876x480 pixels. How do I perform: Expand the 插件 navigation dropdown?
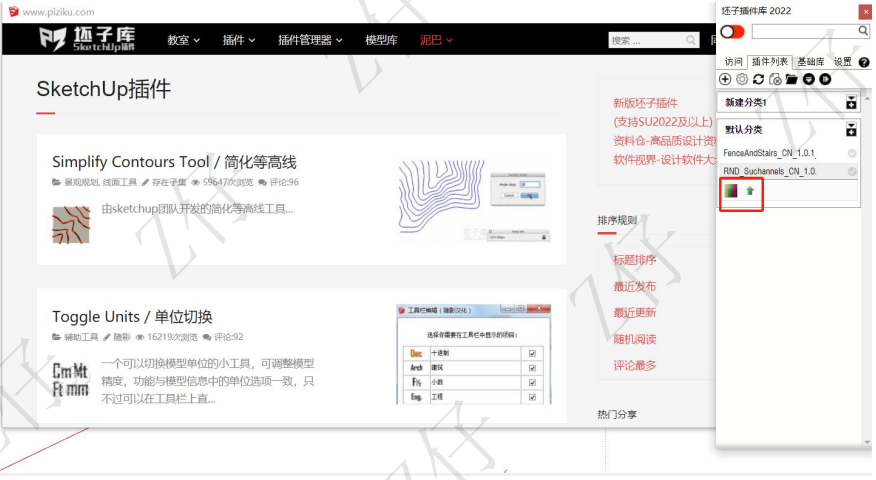239,40
